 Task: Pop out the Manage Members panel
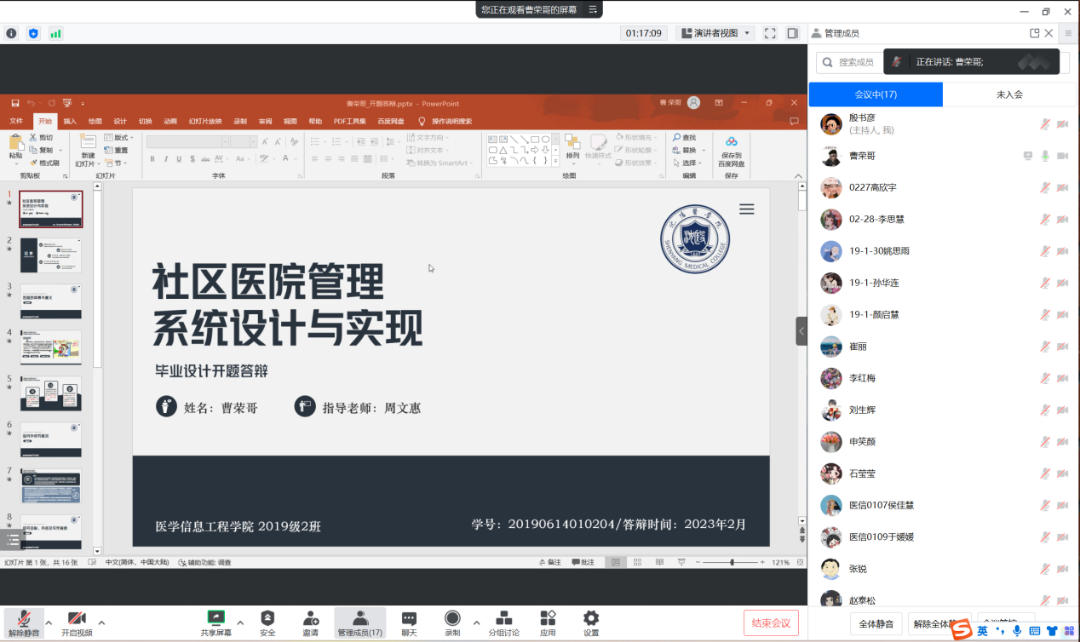pos(1034,33)
